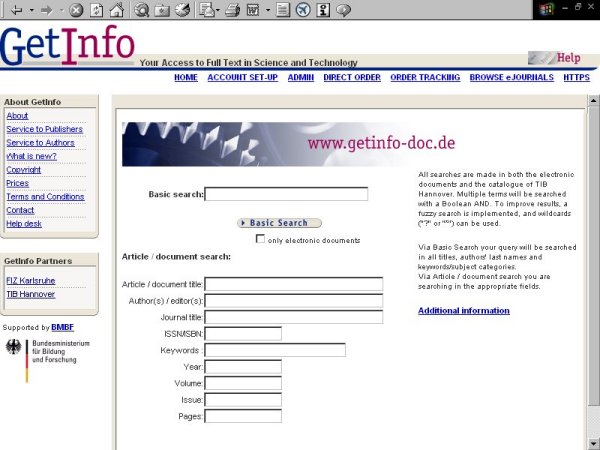Open the Favorites folder icon
Screen dimensions: 600x450
pos(162,10)
